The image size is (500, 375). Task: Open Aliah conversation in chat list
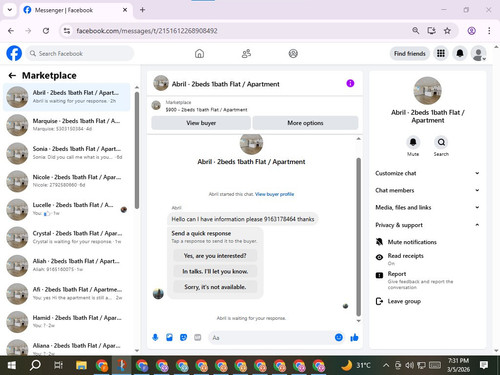66,265
